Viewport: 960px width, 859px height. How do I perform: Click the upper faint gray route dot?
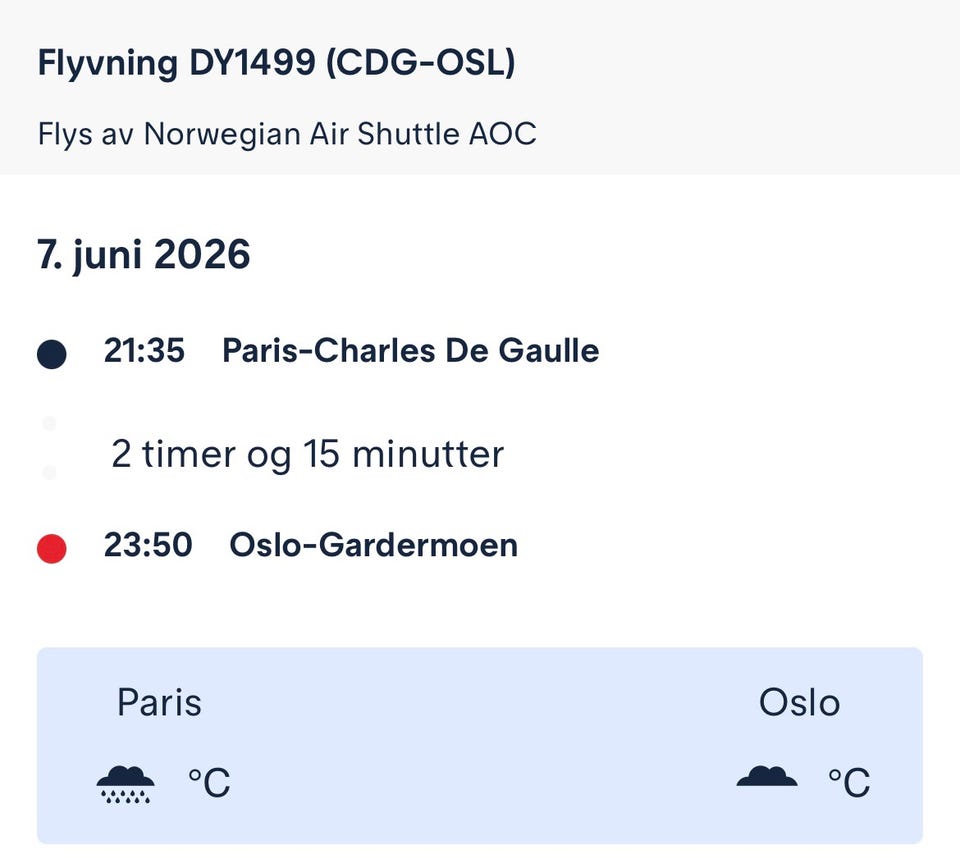pyautogui.click(x=49, y=424)
